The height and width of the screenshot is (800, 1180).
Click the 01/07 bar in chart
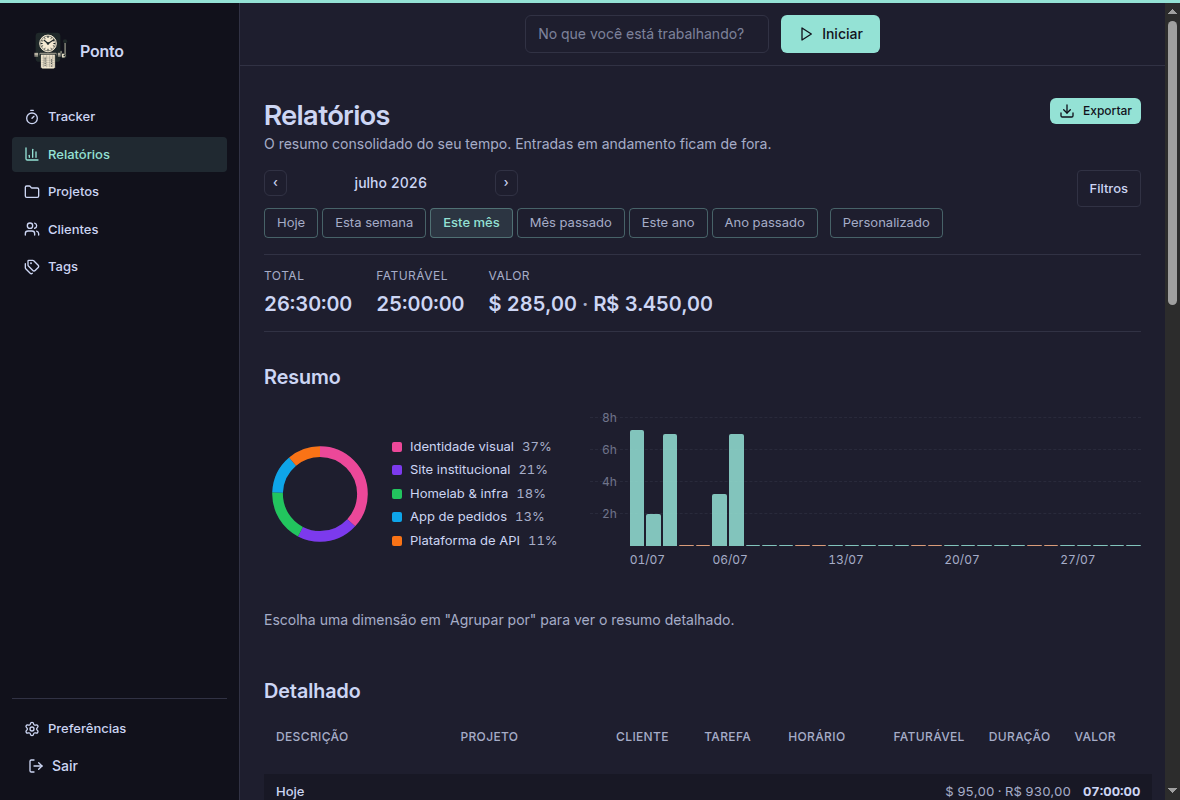[637, 488]
